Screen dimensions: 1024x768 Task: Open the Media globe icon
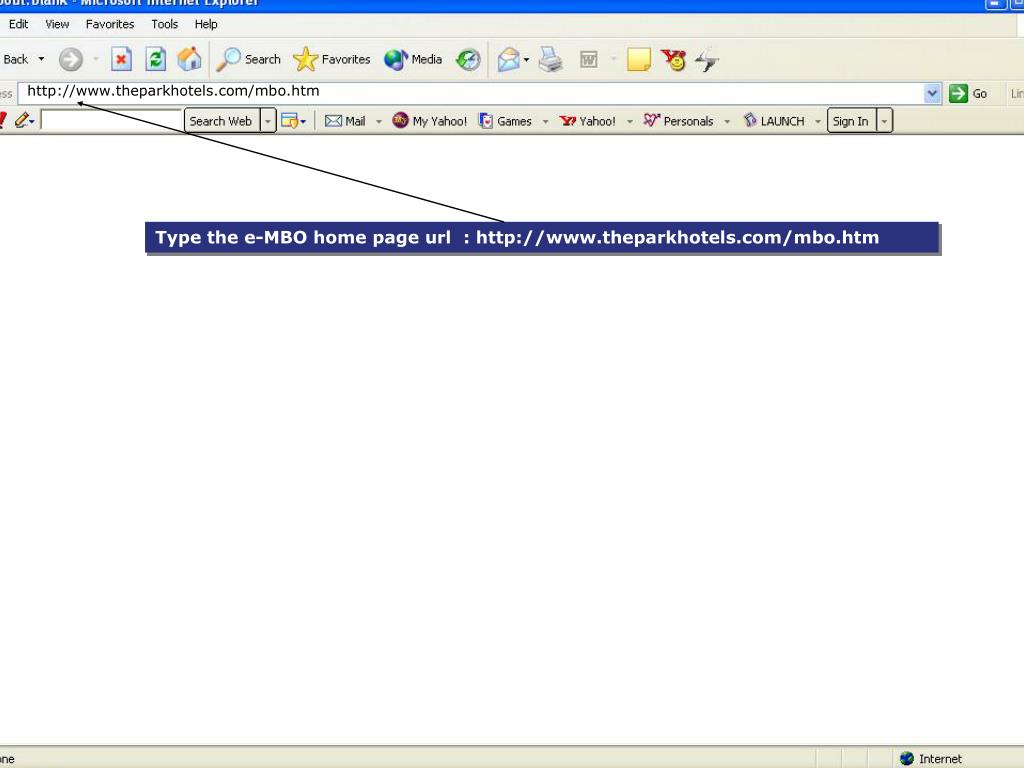[x=396, y=59]
